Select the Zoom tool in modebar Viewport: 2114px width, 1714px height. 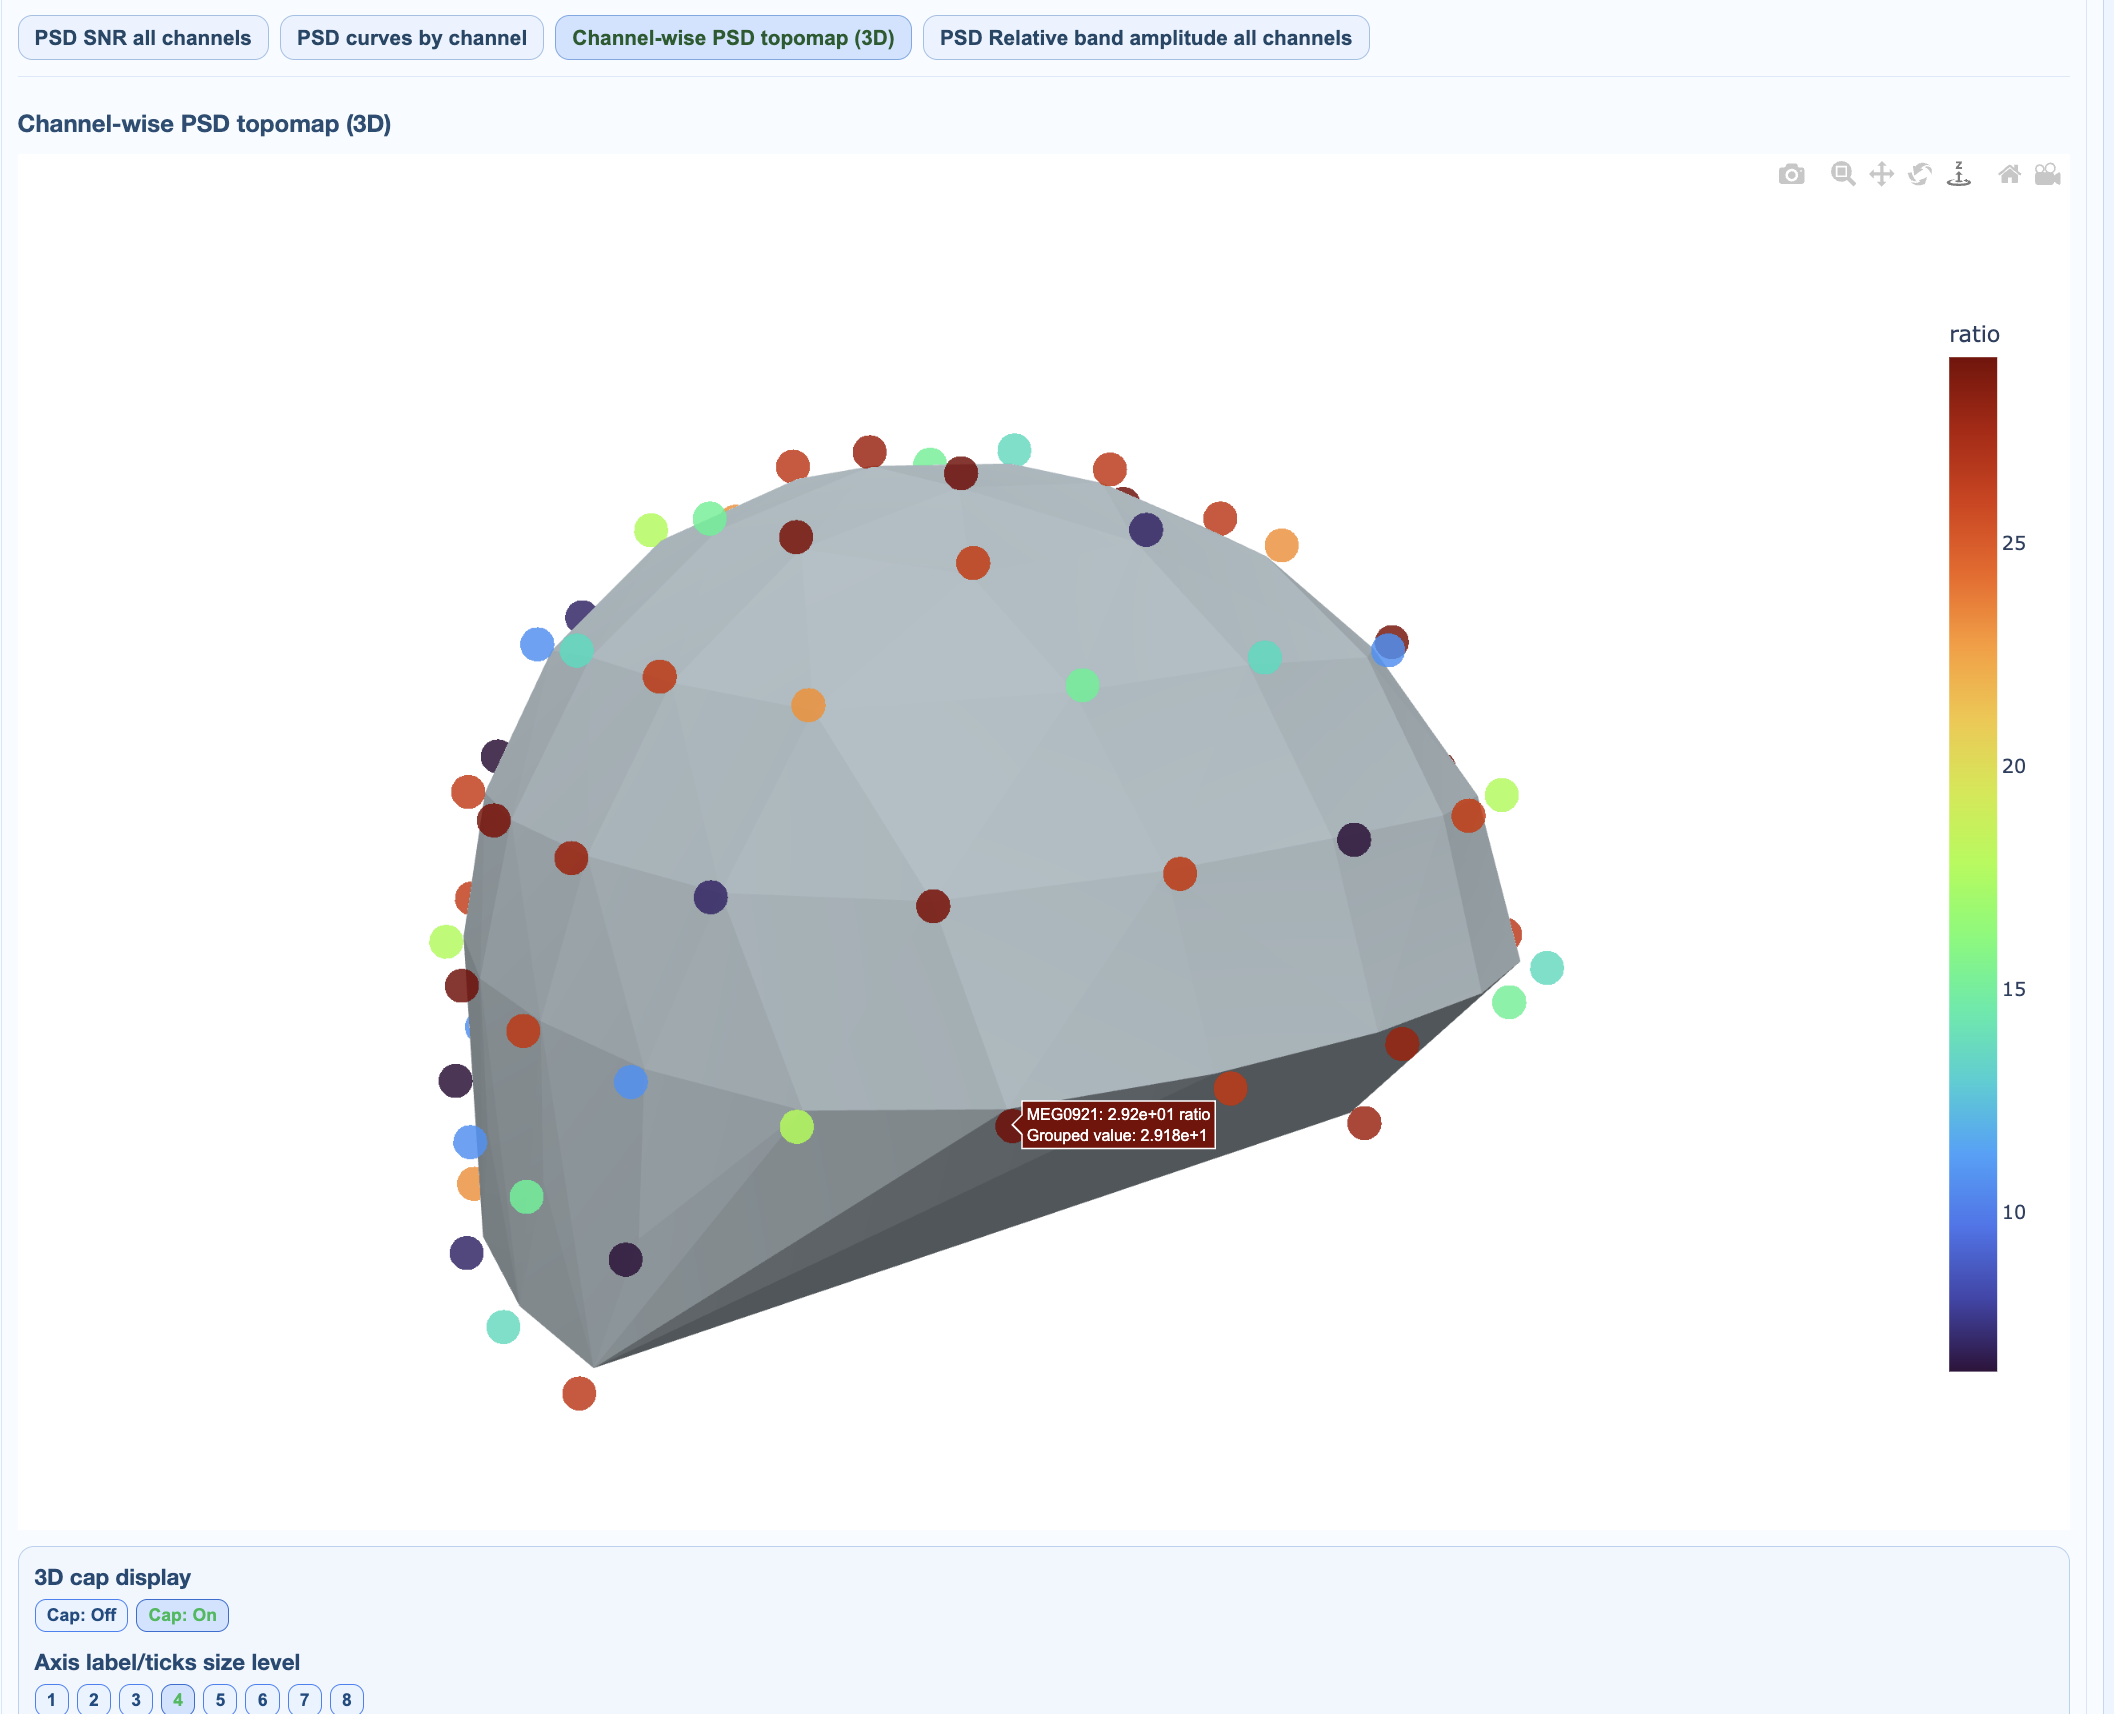pyautogui.click(x=1842, y=175)
